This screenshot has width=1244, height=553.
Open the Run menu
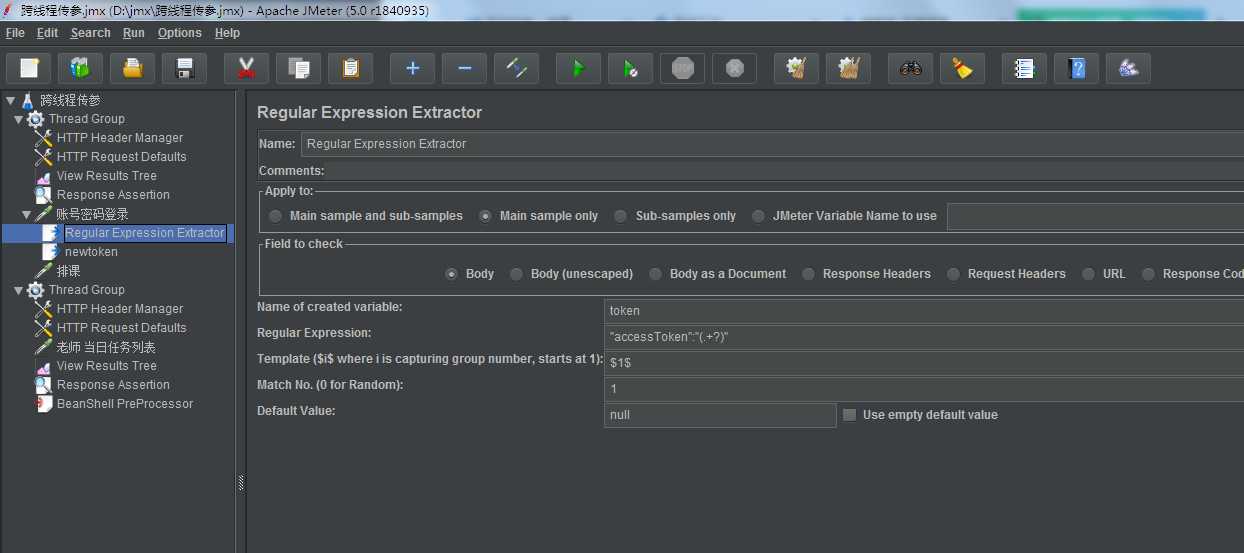tap(134, 33)
